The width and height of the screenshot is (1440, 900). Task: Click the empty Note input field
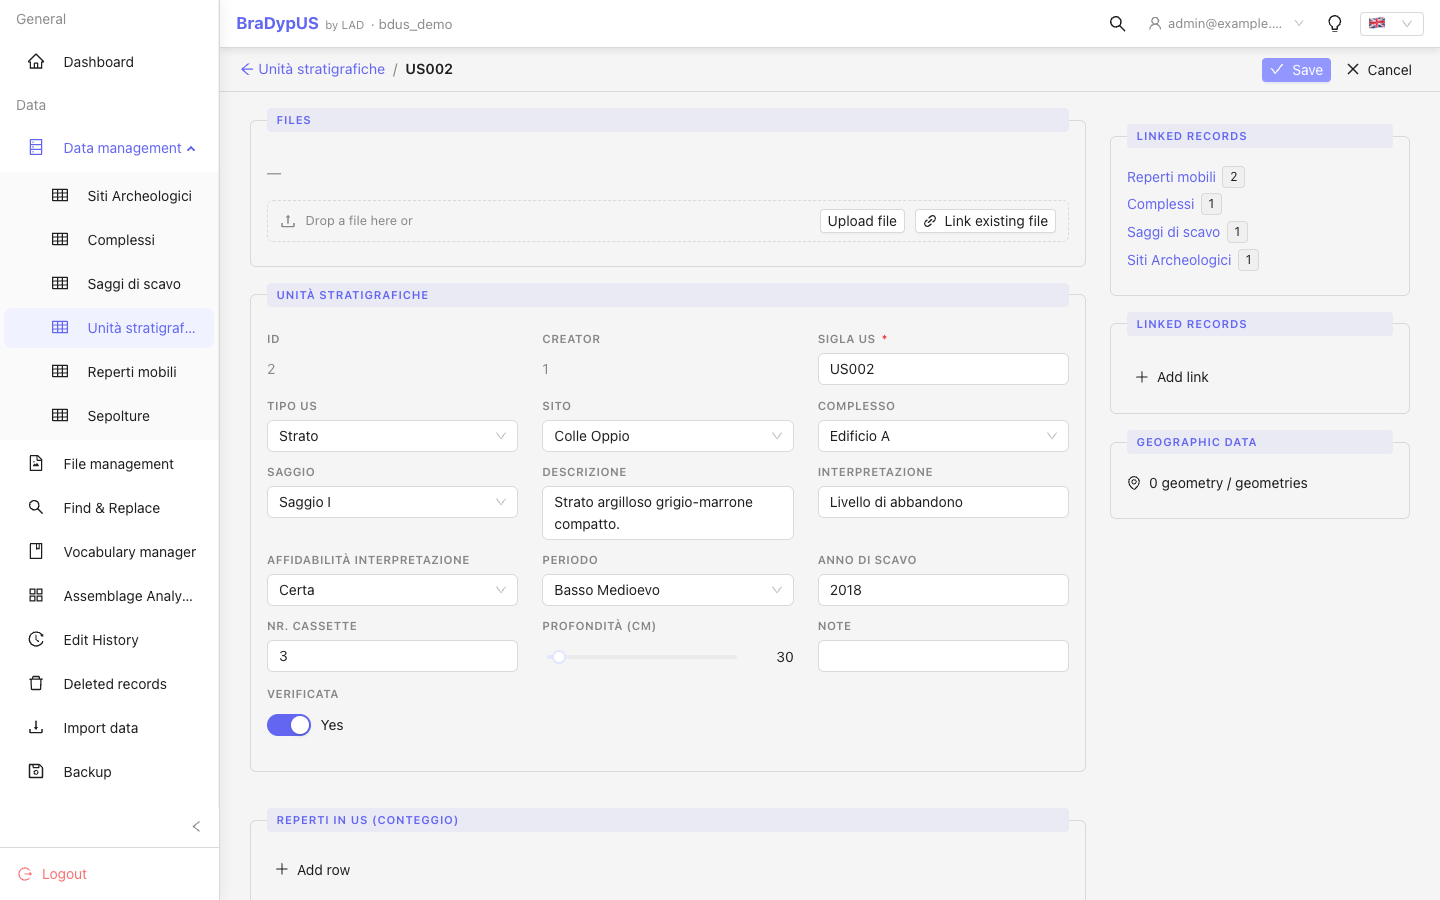click(943, 656)
